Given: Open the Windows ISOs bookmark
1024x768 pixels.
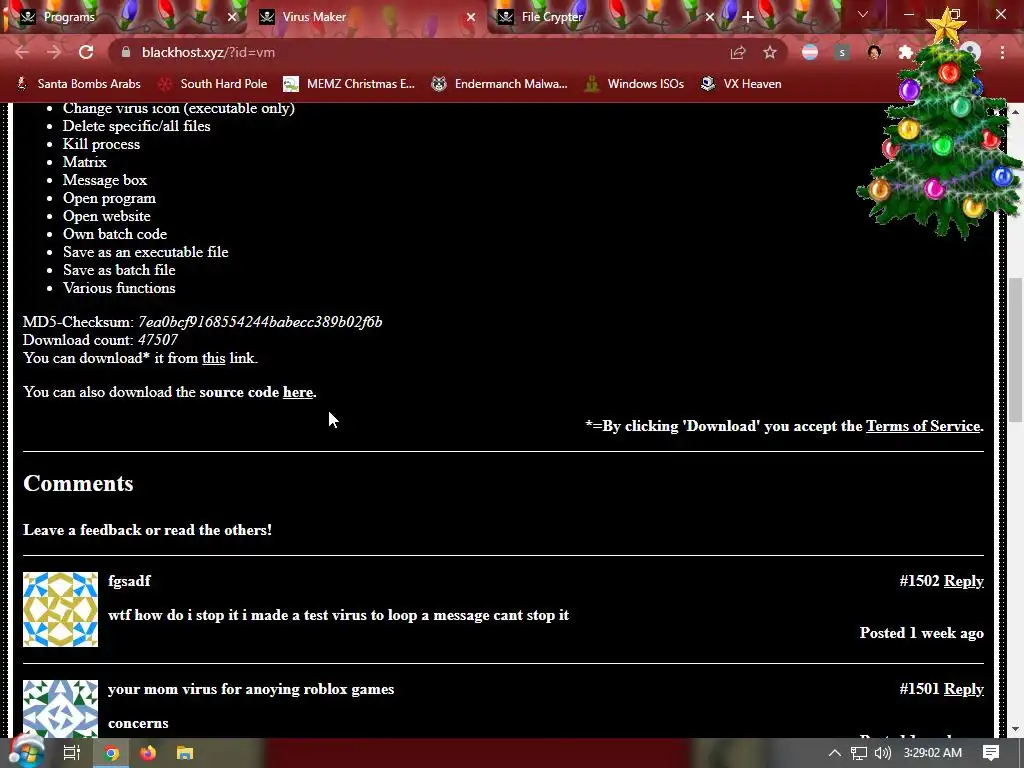Looking at the screenshot, I should pos(635,84).
